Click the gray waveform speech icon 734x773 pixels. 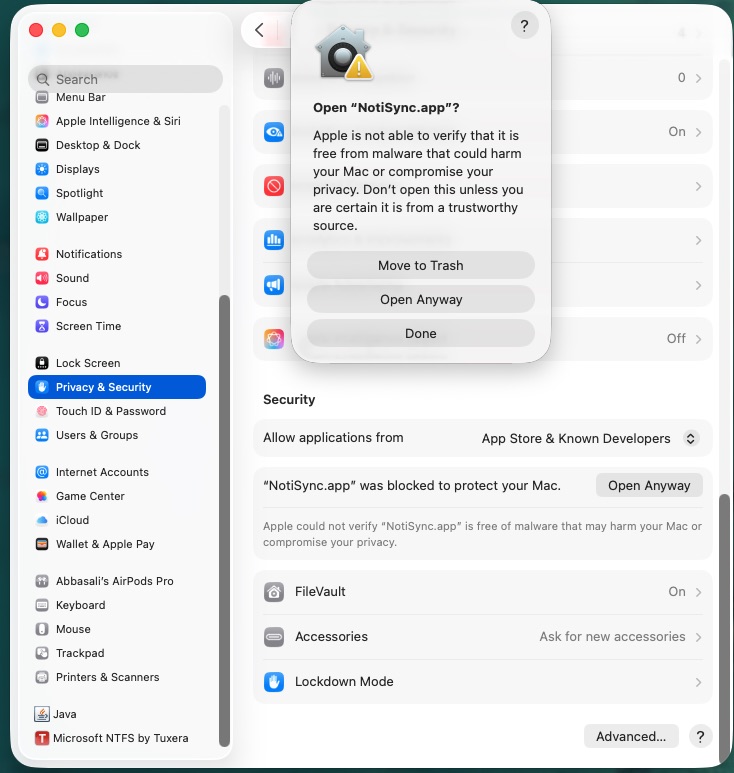[x=274, y=78]
